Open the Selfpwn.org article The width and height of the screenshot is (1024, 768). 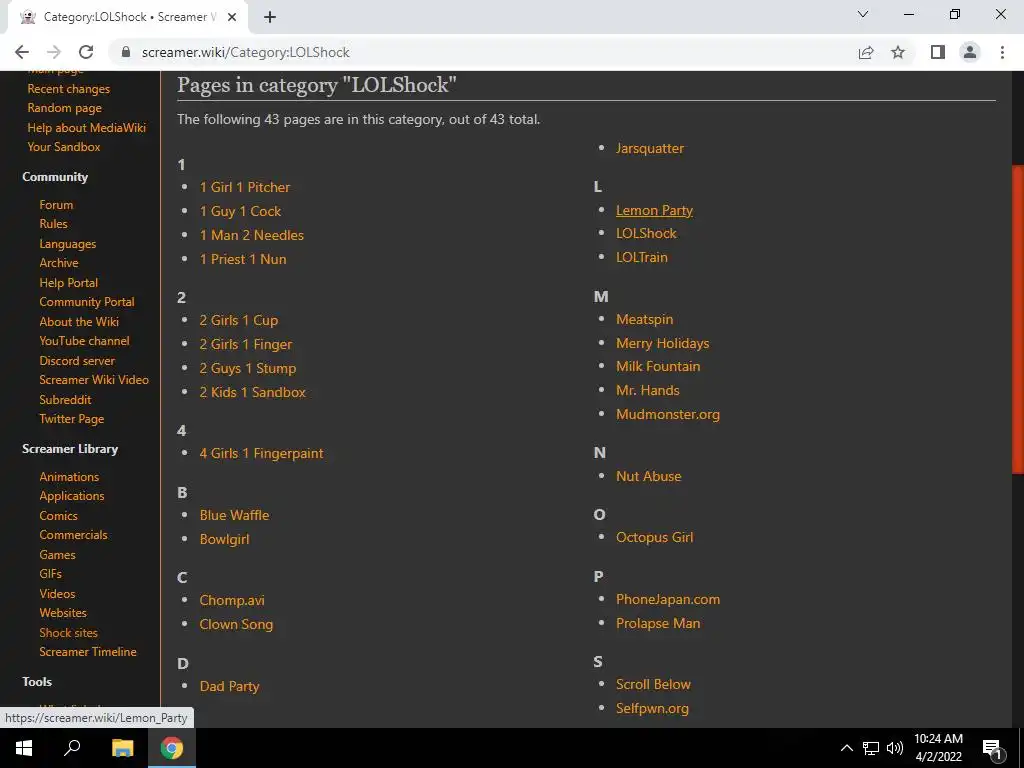652,709
